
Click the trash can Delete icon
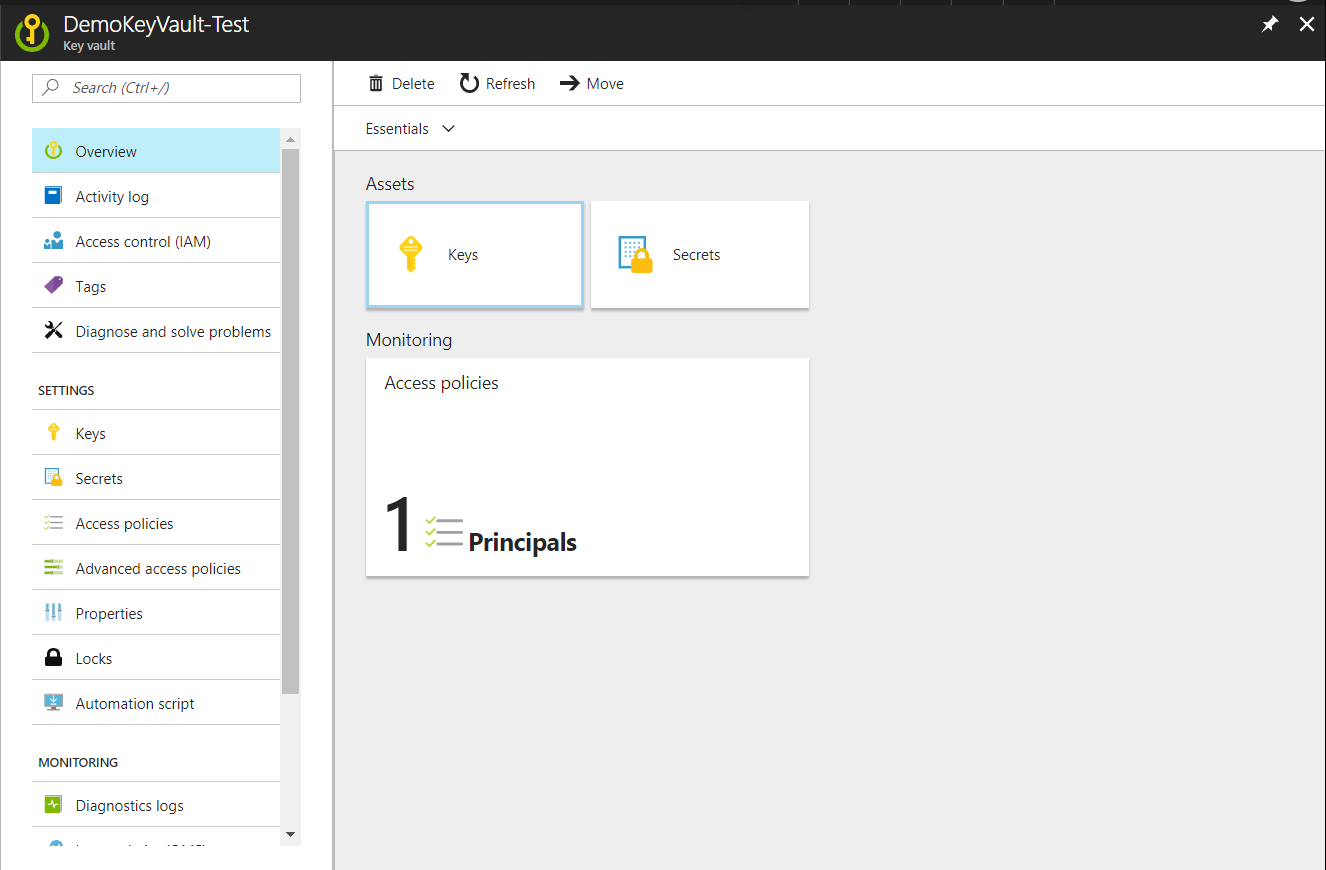click(x=376, y=84)
